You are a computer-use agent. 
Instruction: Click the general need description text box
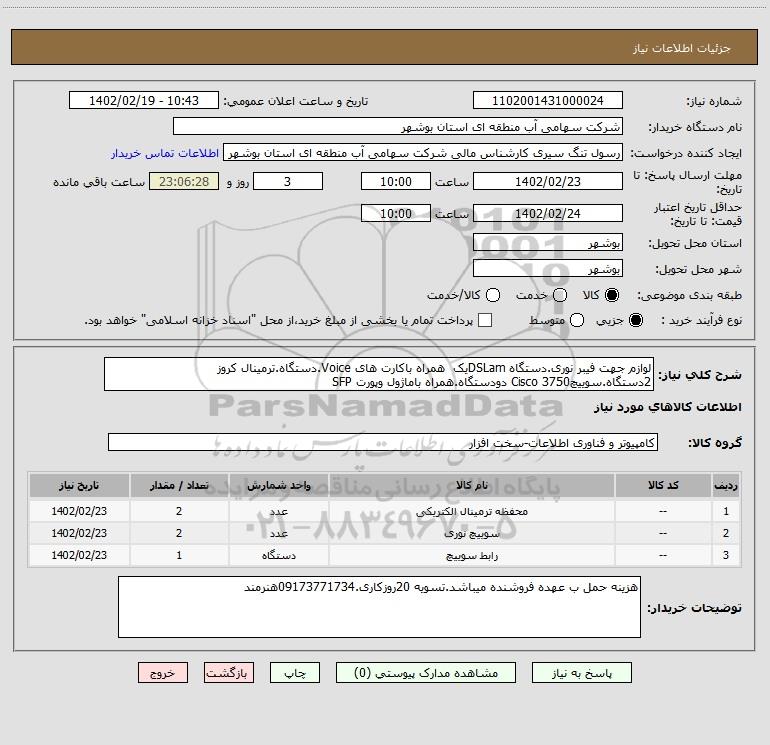pos(379,374)
